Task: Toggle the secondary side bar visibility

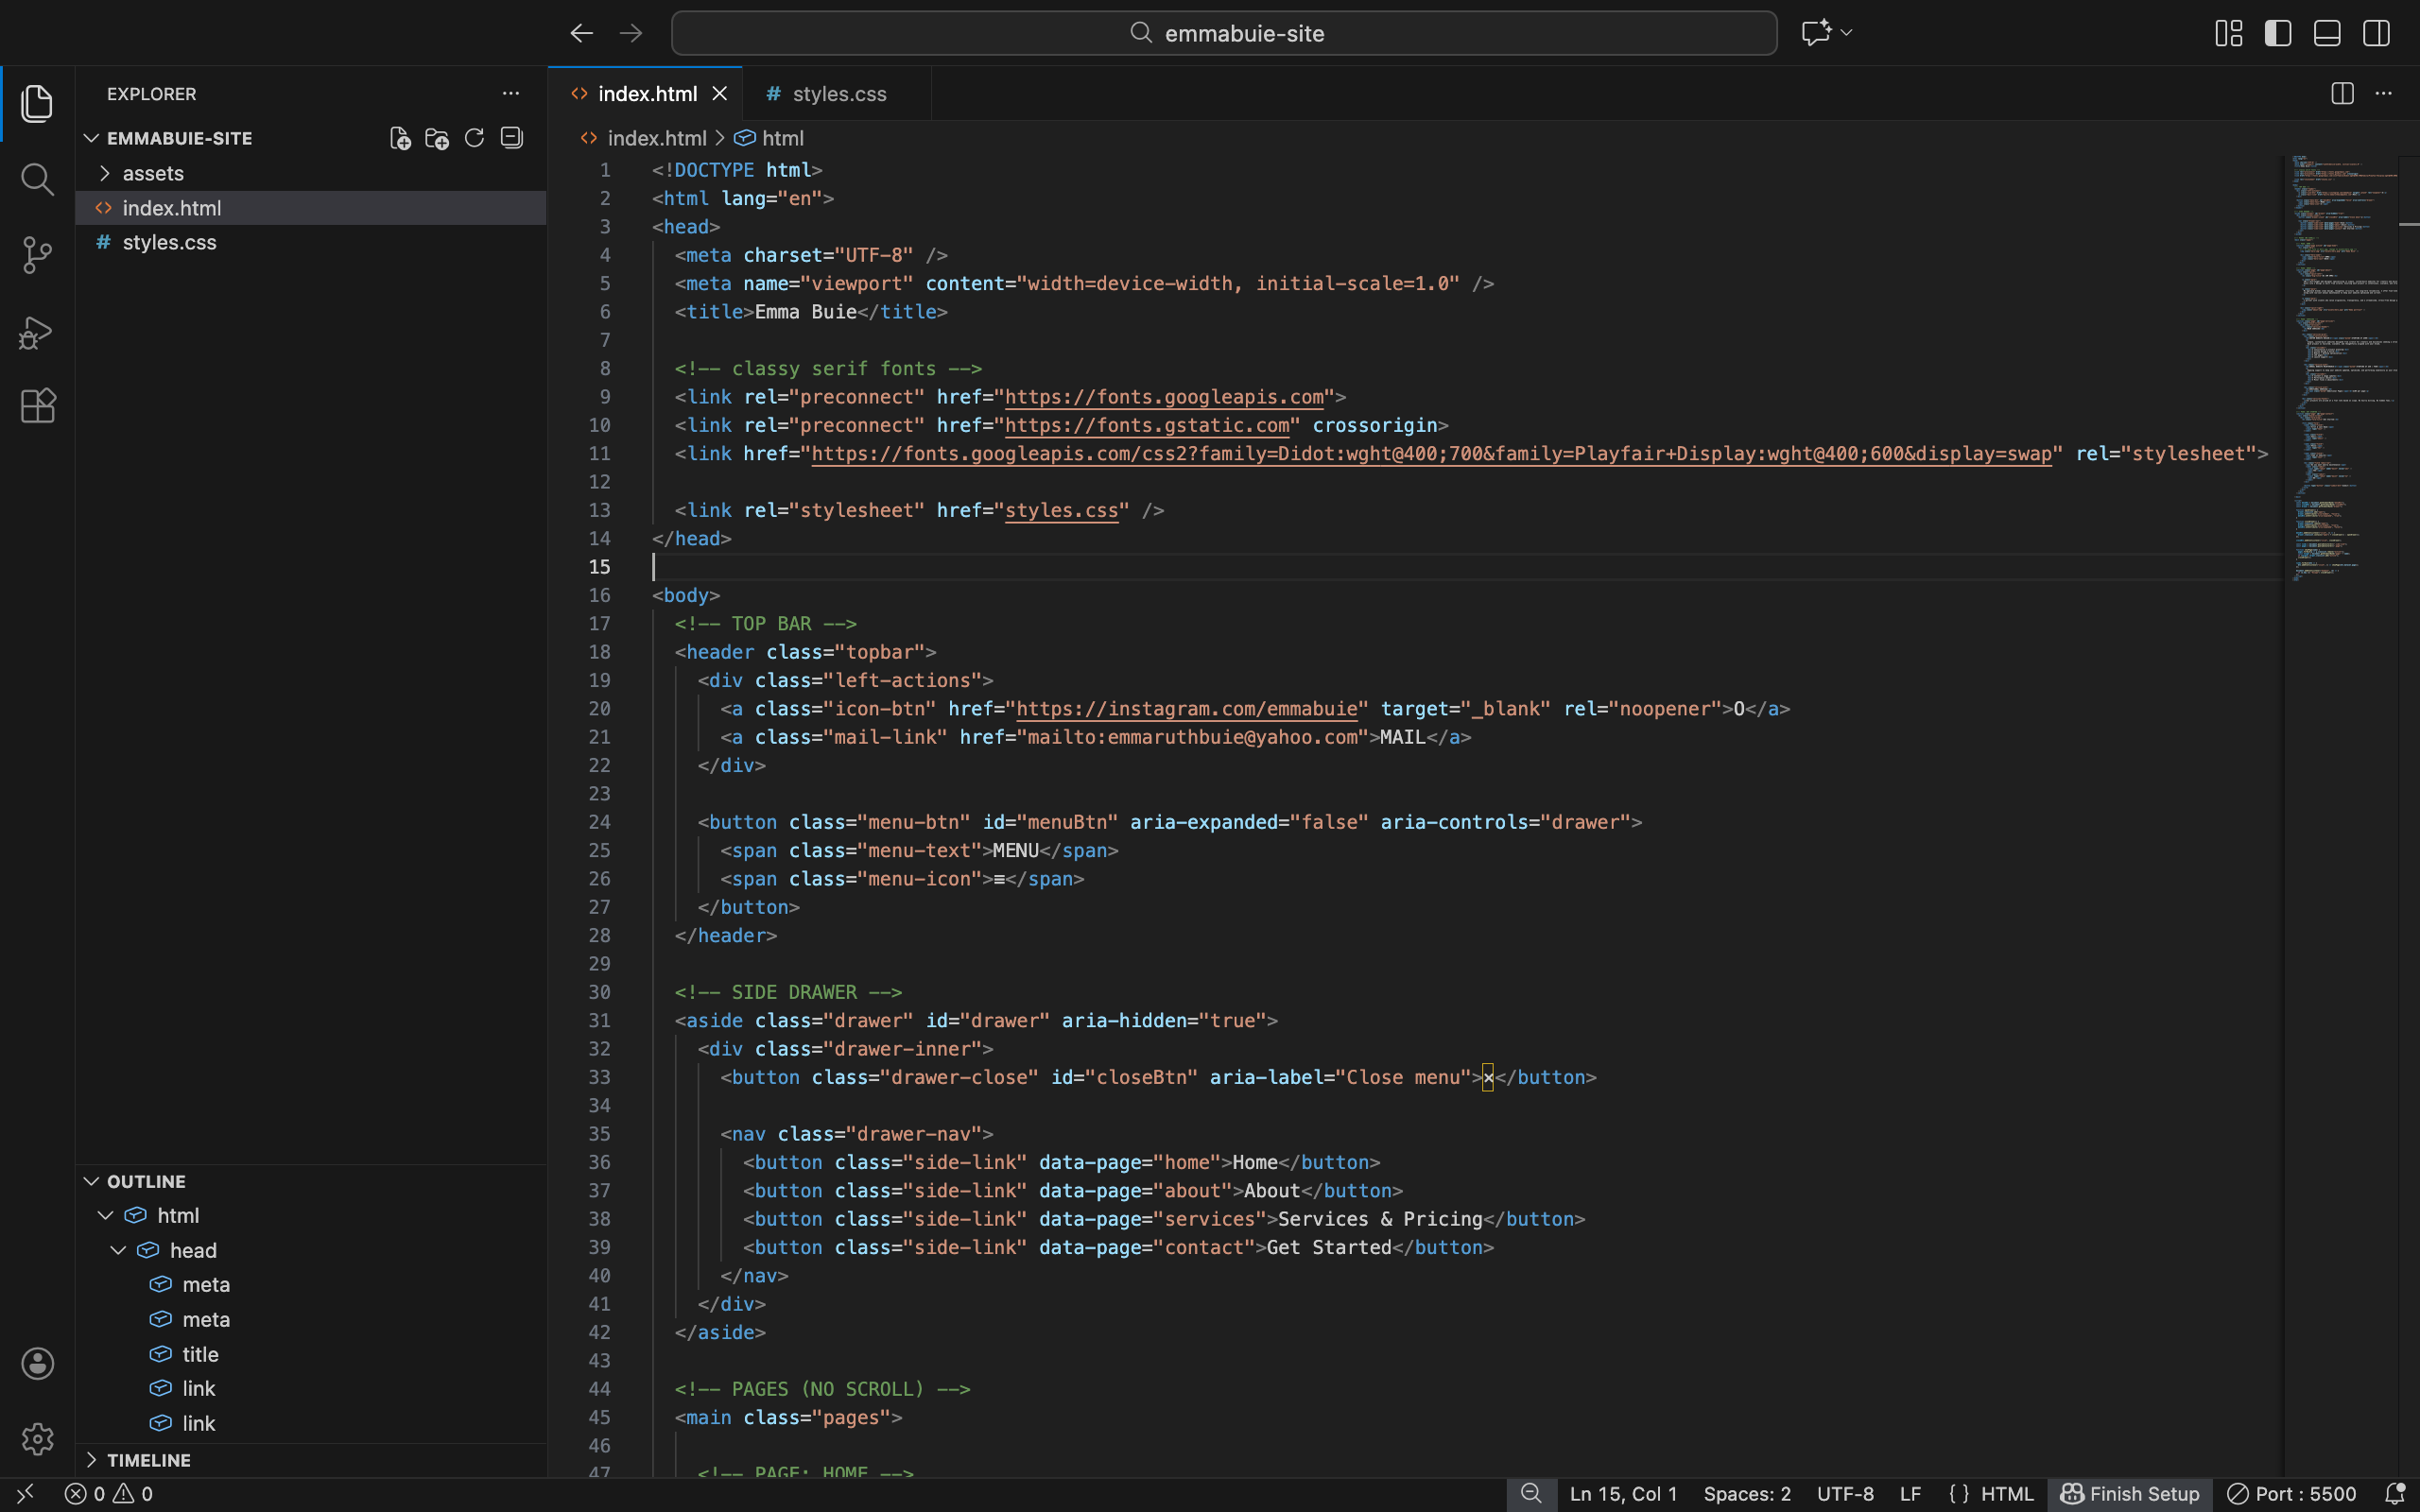Action: click(2376, 33)
